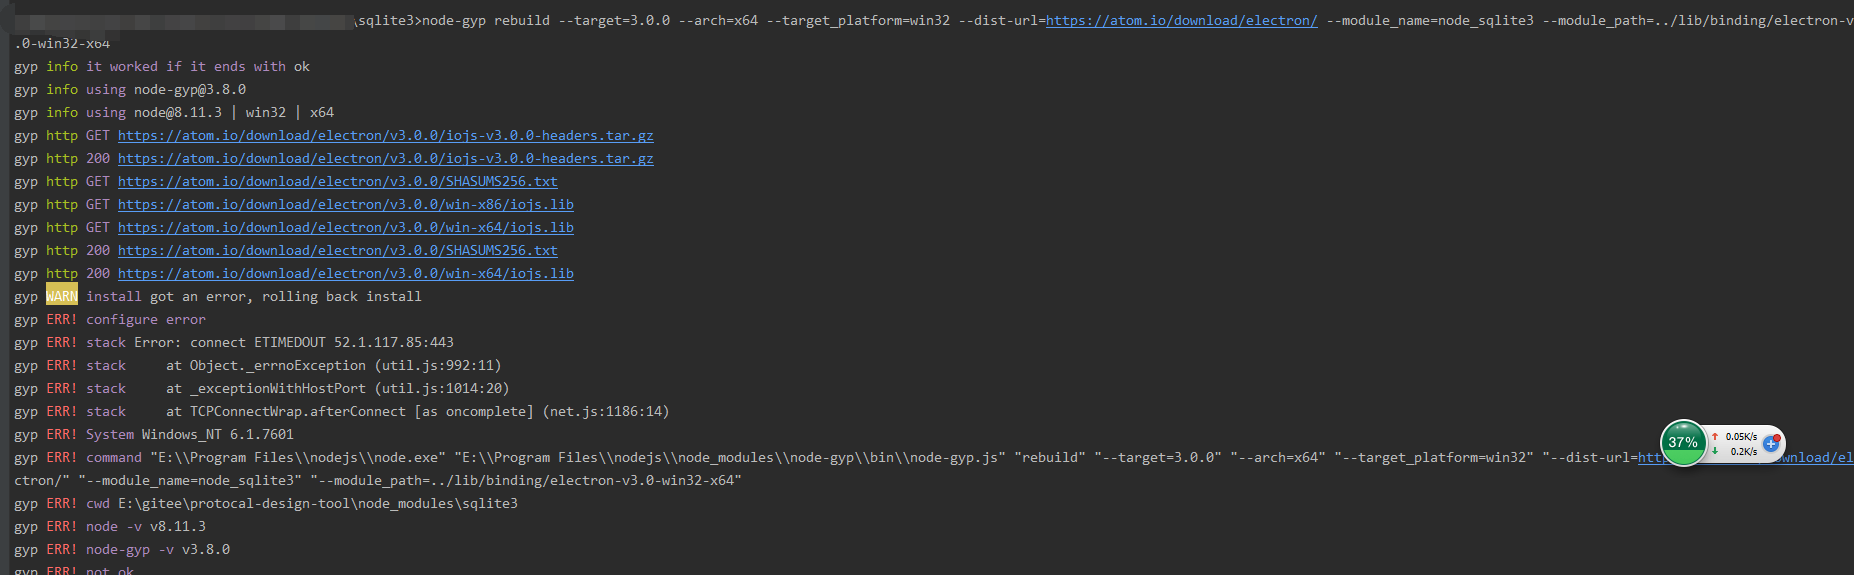Viewport: 1854px width, 575px height.
Task: Open the win-x86/iojs.lib link
Action: [345, 204]
